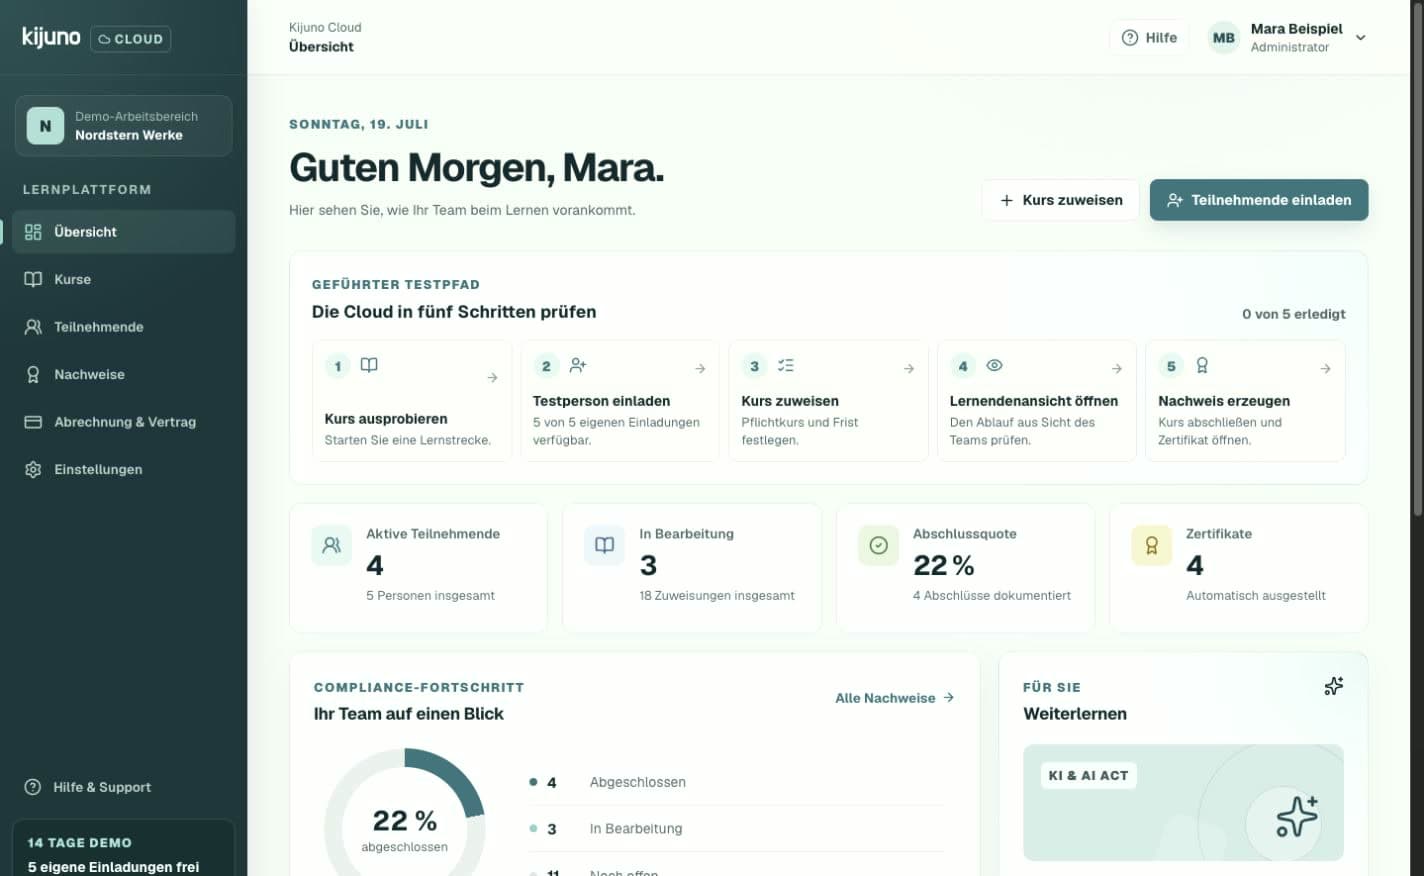Click the award icon in step 5
The width and height of the screenshot is (1424, 876).
click(x=1202, y=366)
